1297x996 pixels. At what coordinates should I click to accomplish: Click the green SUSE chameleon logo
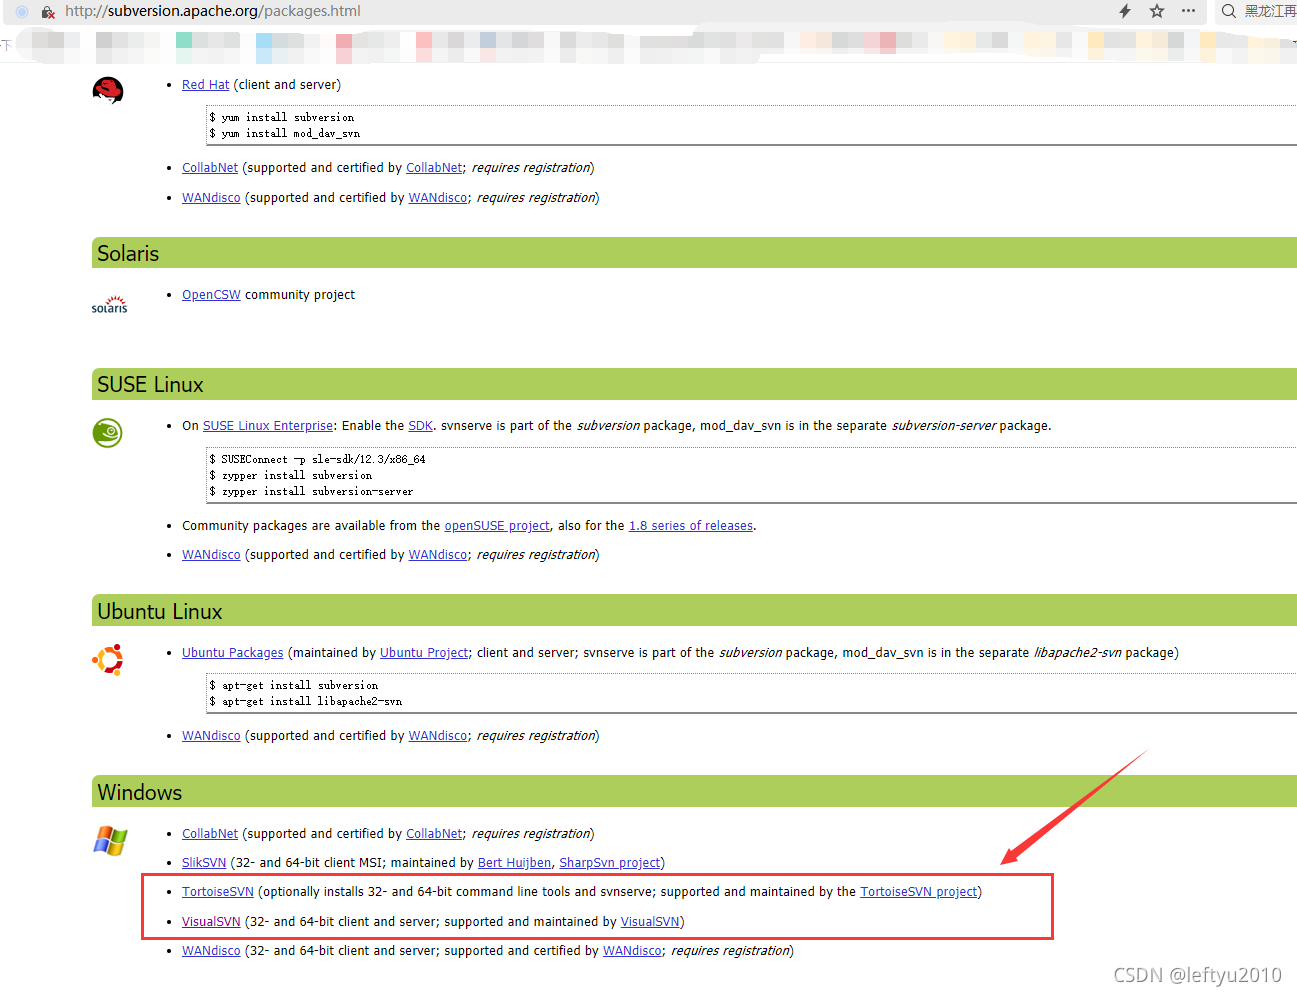click(107, 432)
